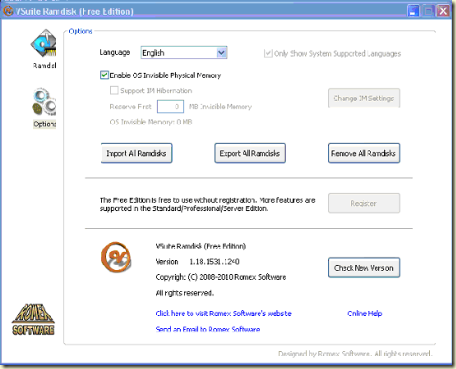Click Change IM Settings button
The image size is (456, 369).
tap(364, 98)
